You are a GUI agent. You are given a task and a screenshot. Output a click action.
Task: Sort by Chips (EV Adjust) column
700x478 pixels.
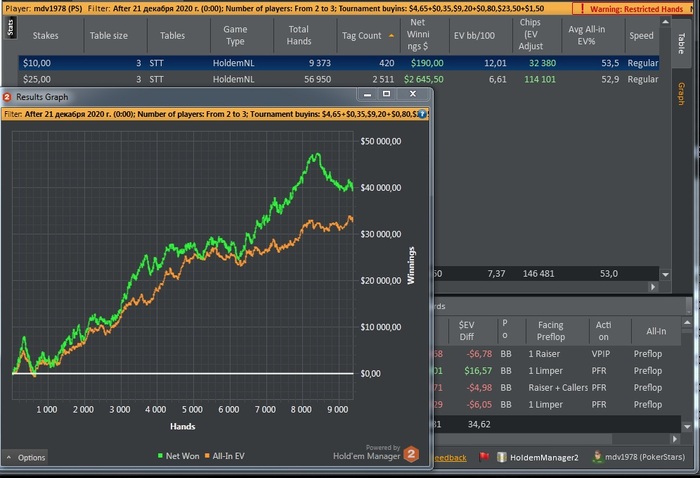click(530, 34)
